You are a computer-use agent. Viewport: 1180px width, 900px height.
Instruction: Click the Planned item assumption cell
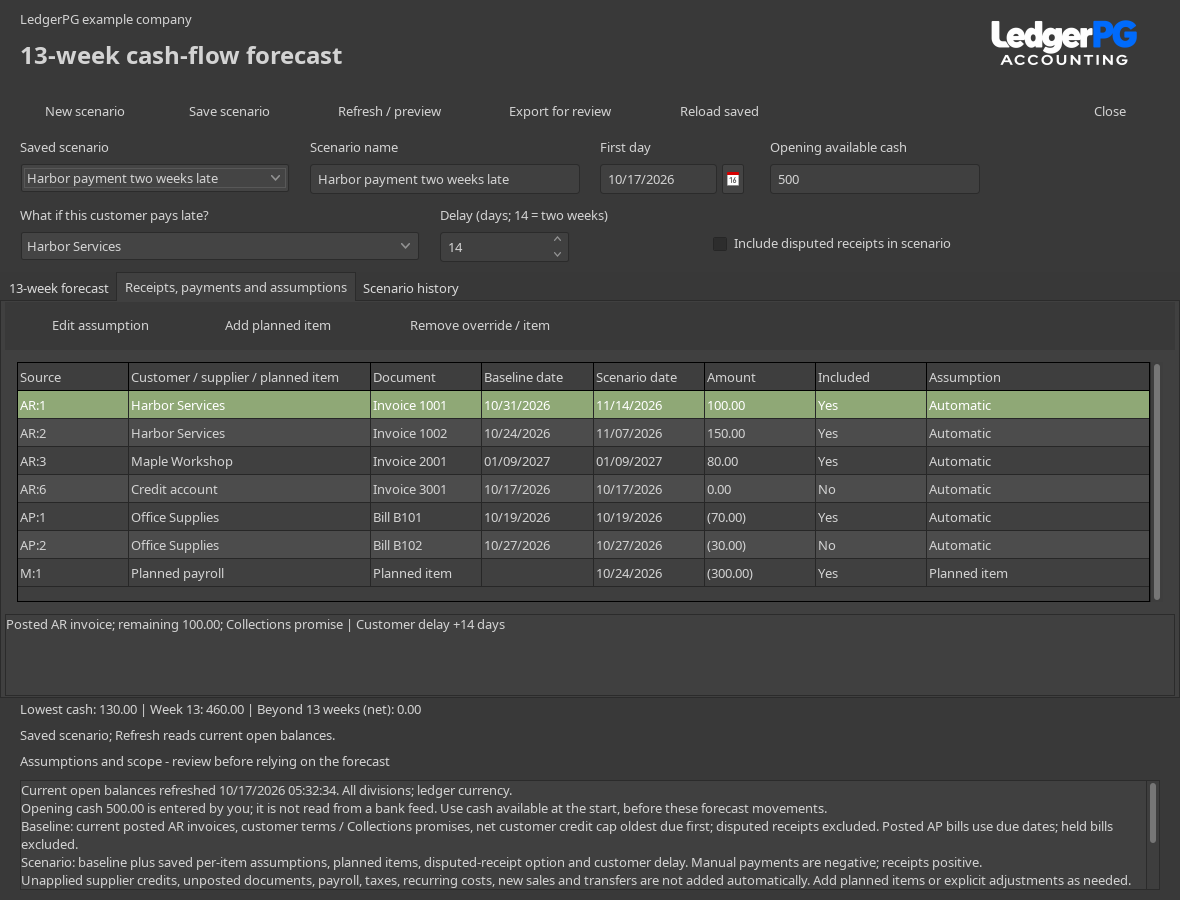coord(1038,573)
